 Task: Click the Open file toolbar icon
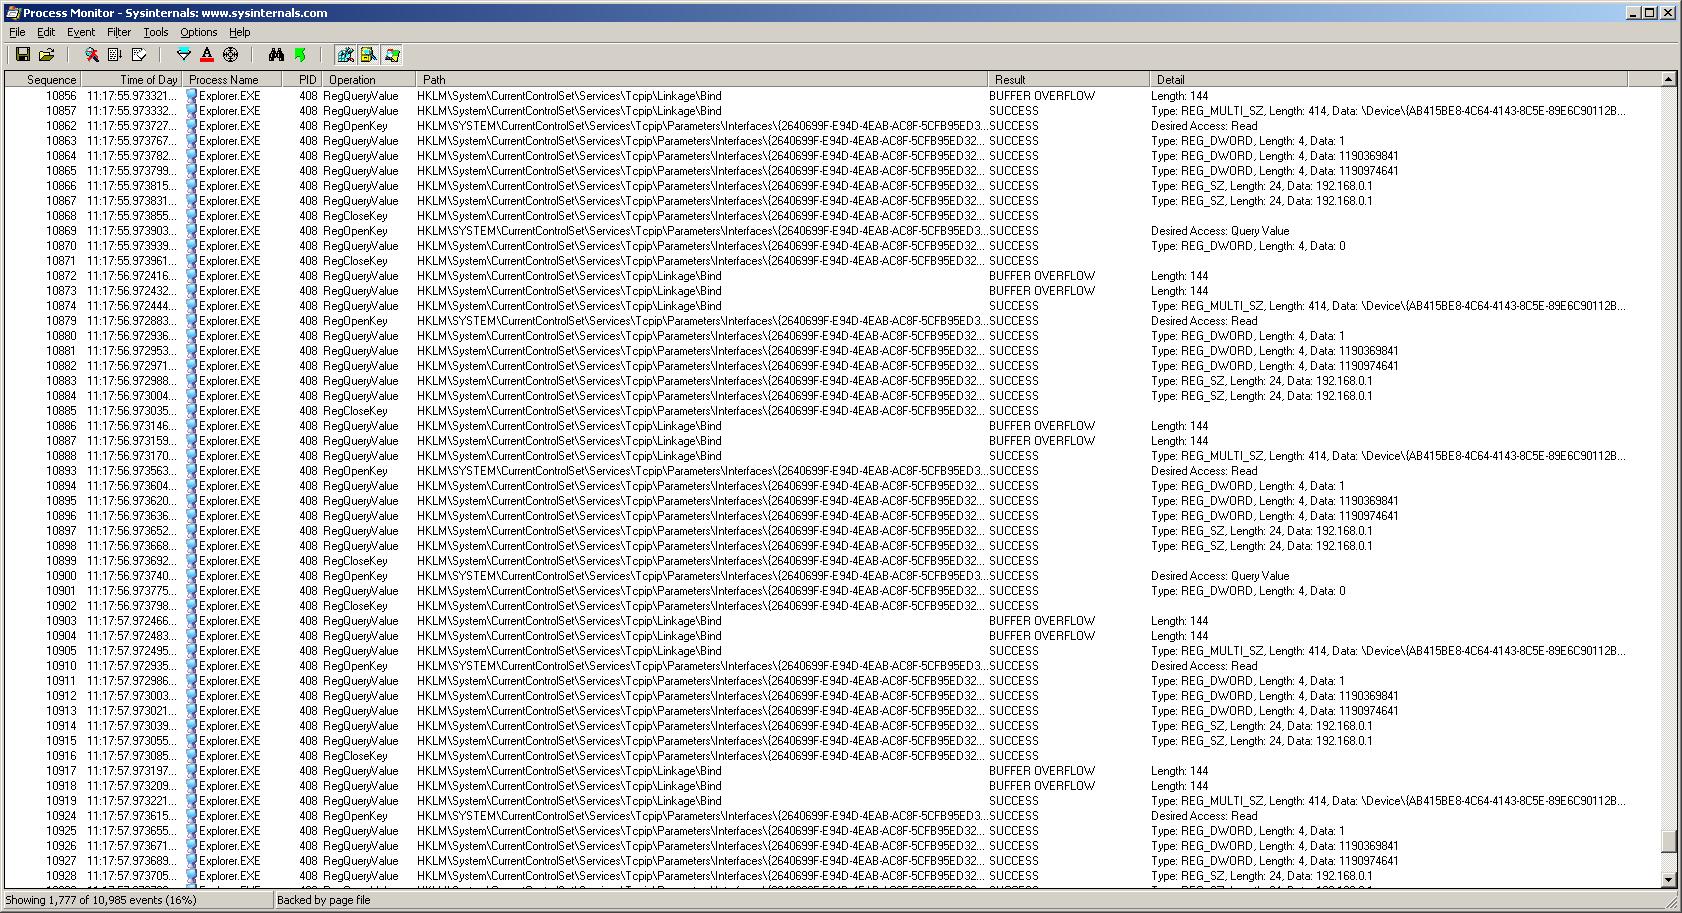46,55
